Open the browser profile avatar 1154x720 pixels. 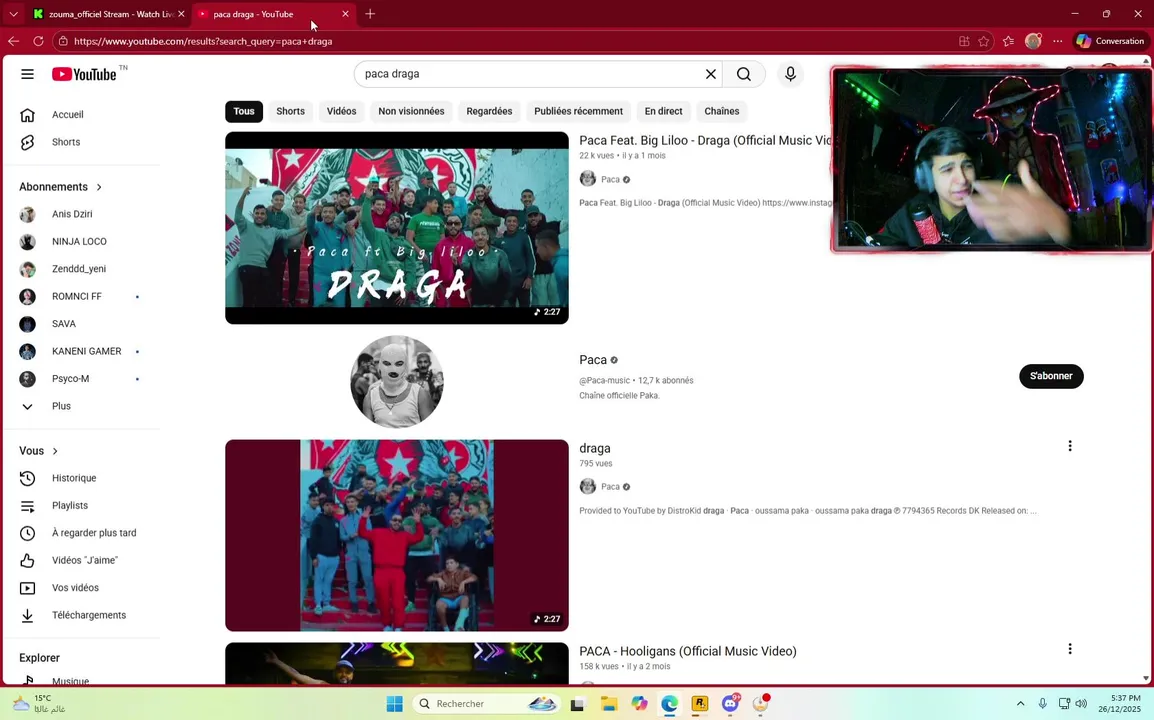1033,41
